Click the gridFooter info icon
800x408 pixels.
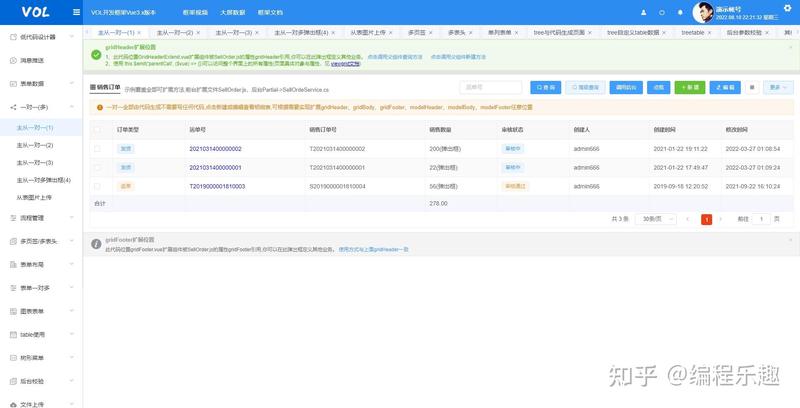(x=96, y=244)
